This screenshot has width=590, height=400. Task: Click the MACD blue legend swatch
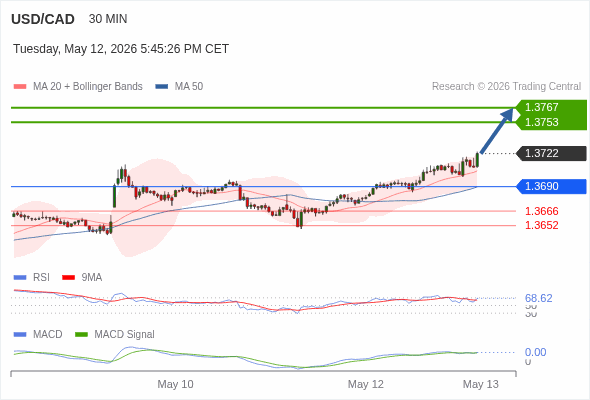20,335
